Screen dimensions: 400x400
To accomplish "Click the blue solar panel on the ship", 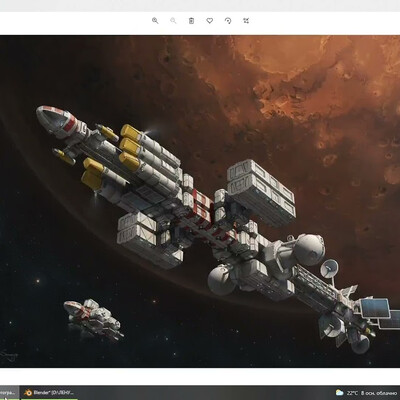I will pyautogui.click(x=375, y=308).
